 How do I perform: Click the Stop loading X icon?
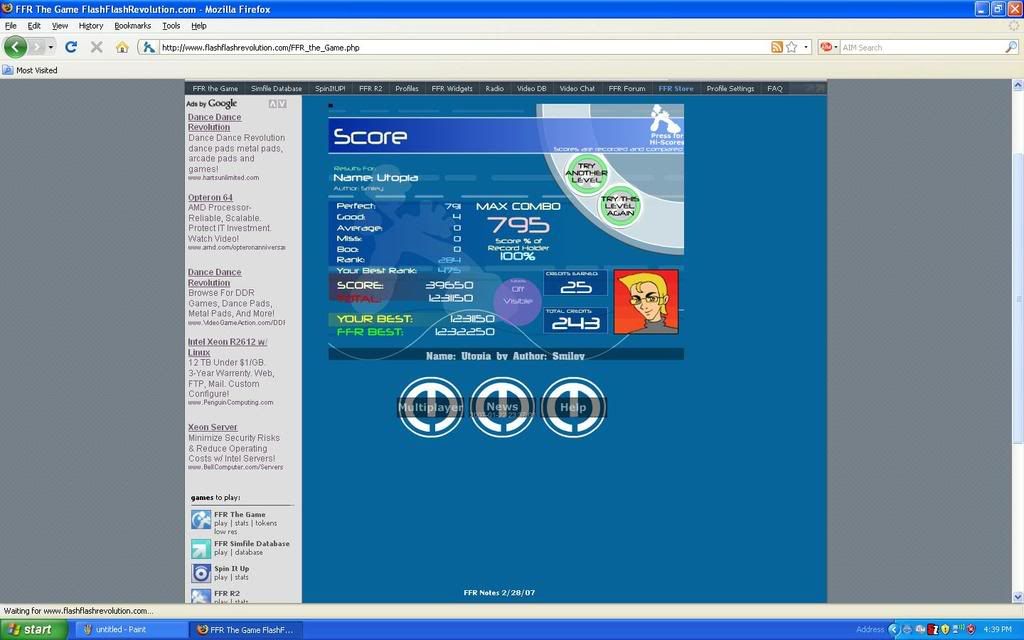tap(96, 47)
